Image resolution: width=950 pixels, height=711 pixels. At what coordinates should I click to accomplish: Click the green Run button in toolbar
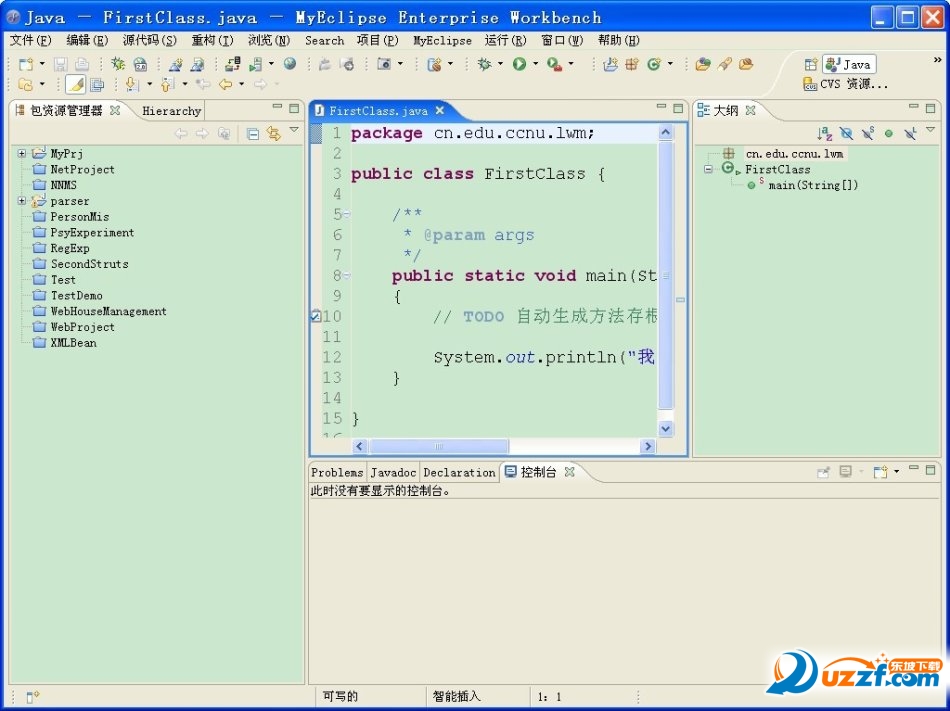[x=519, y=64]
